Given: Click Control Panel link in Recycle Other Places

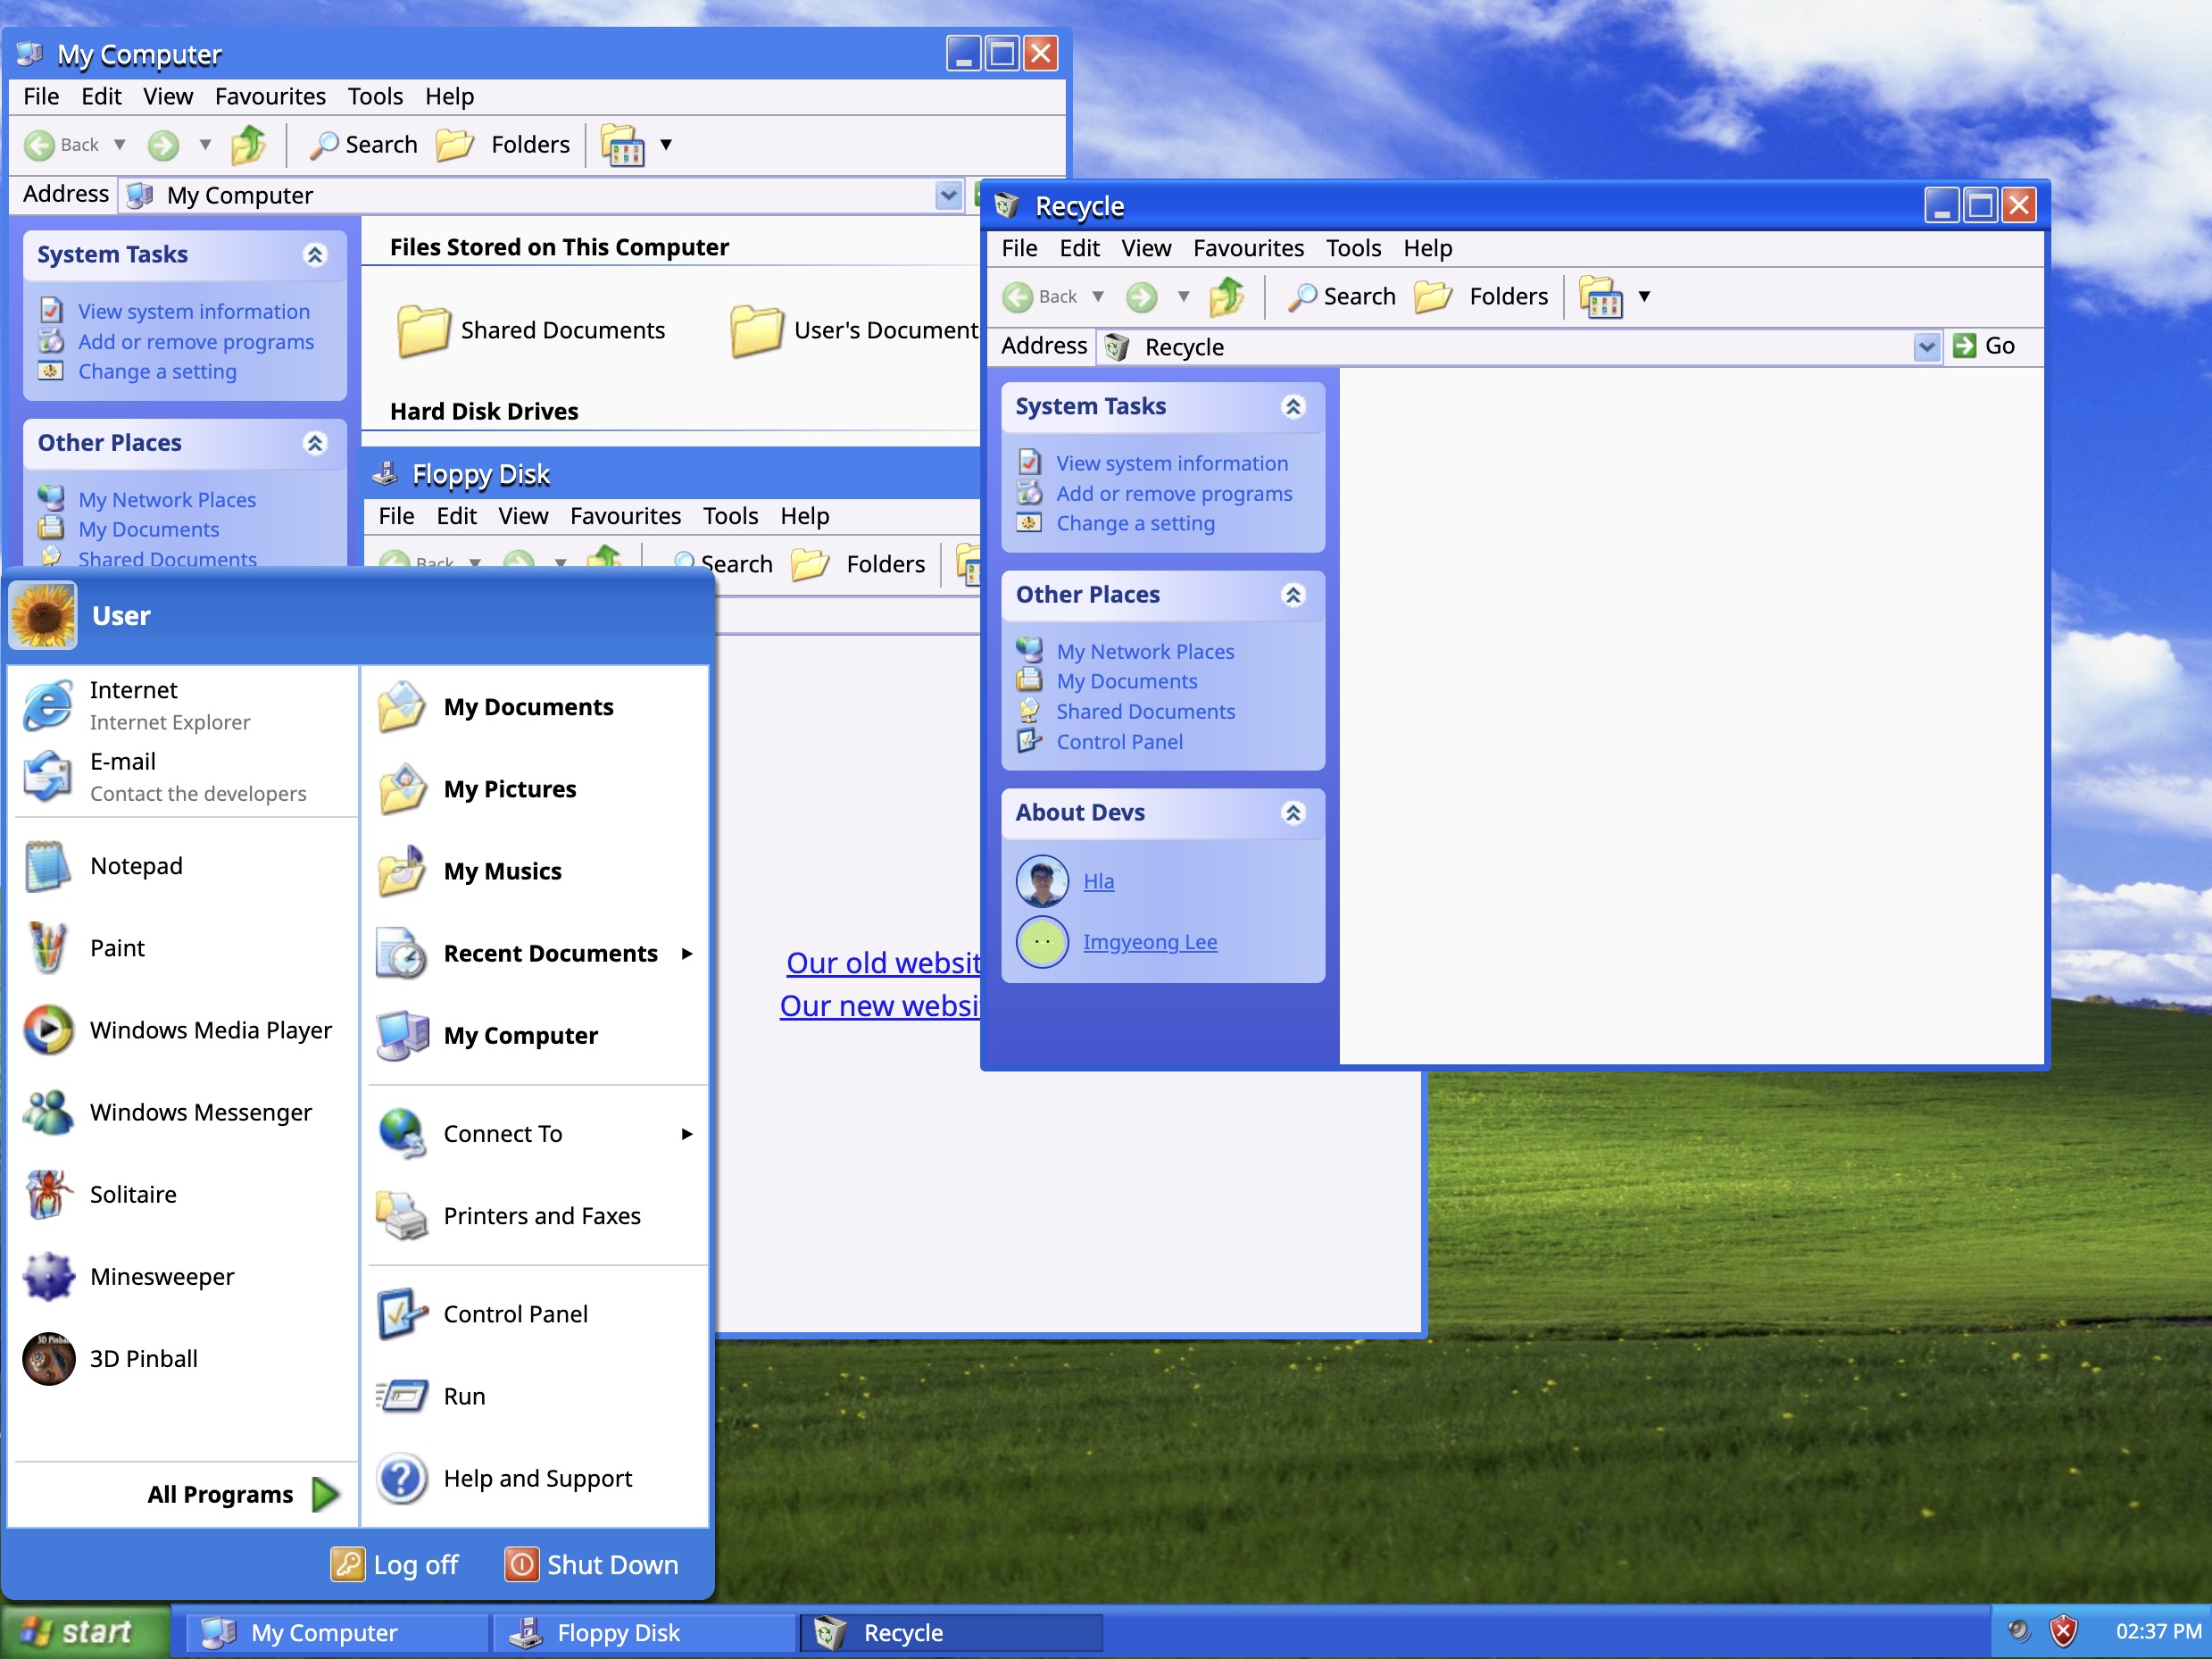Looking at the screenshot, I should coord(1119,742).
